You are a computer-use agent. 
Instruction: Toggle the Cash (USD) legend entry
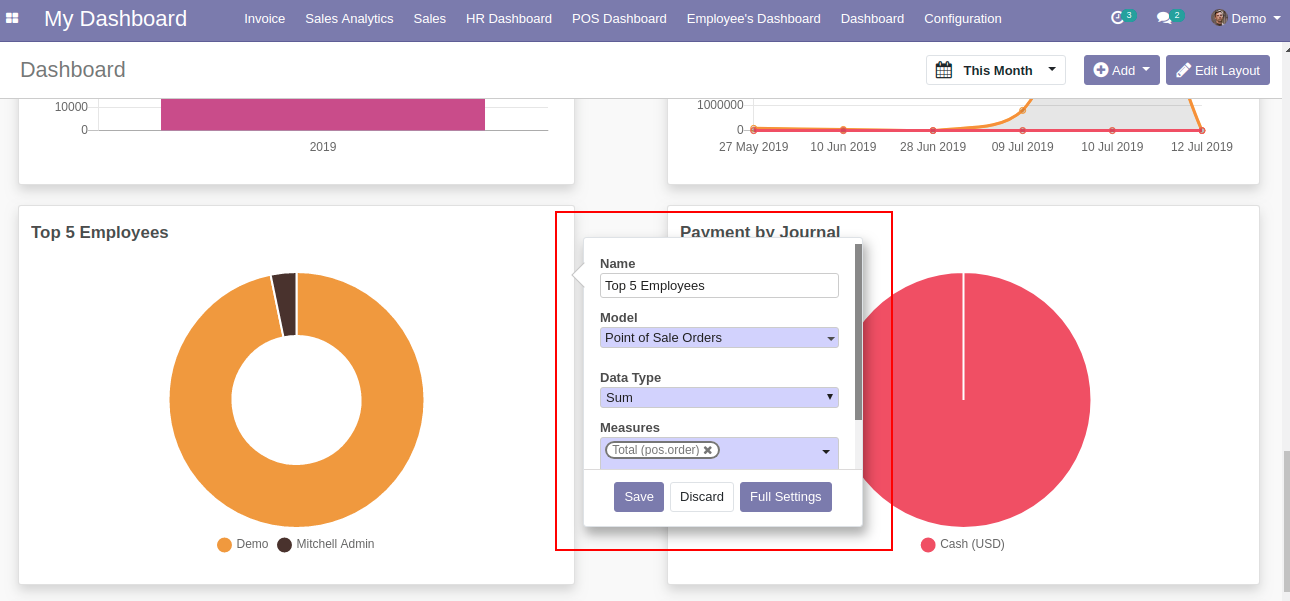point(962,544)
